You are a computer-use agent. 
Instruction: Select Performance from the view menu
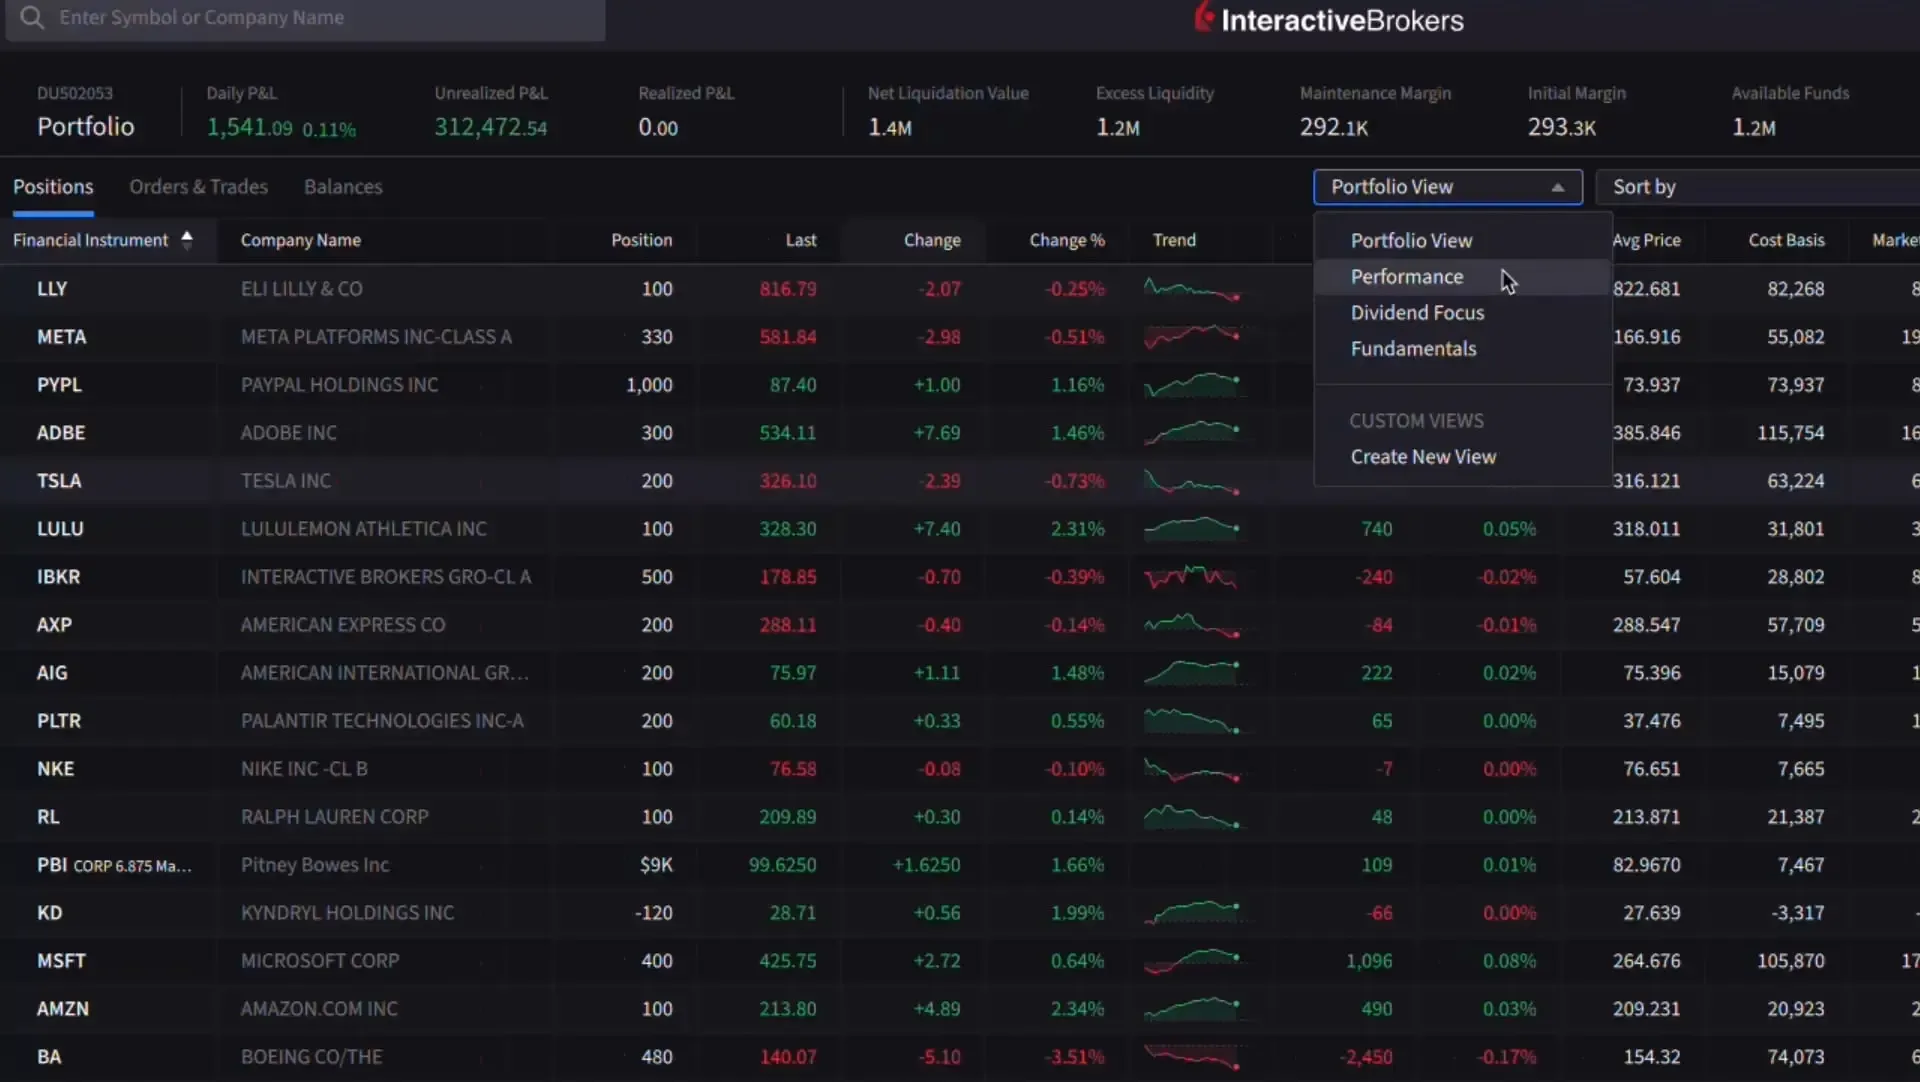1406,277
